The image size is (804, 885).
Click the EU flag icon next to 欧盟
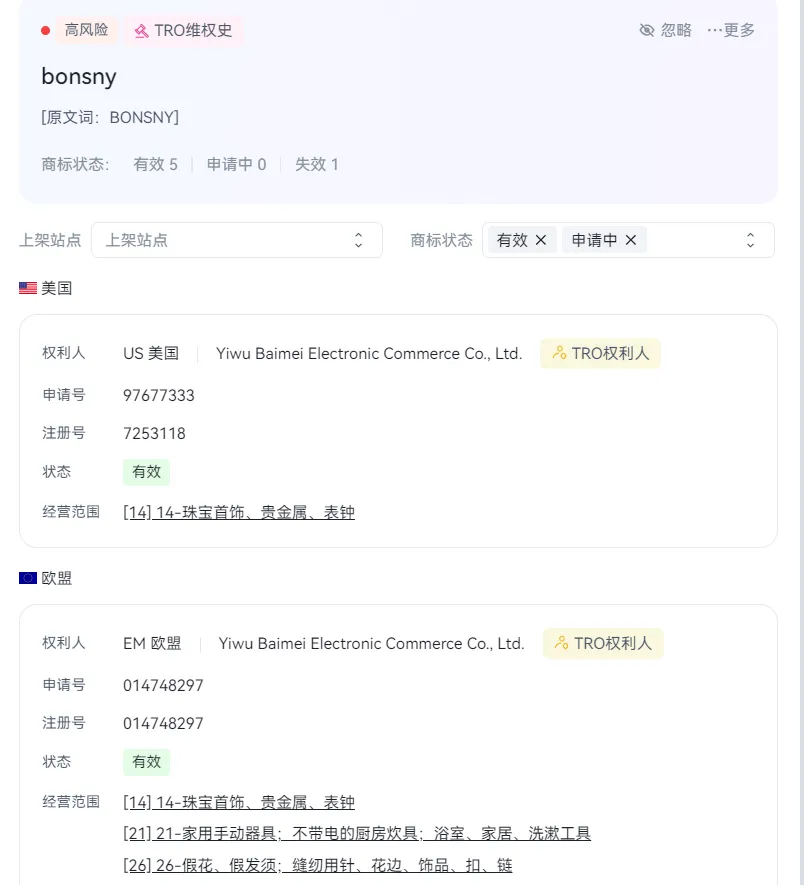pos(28,578)
